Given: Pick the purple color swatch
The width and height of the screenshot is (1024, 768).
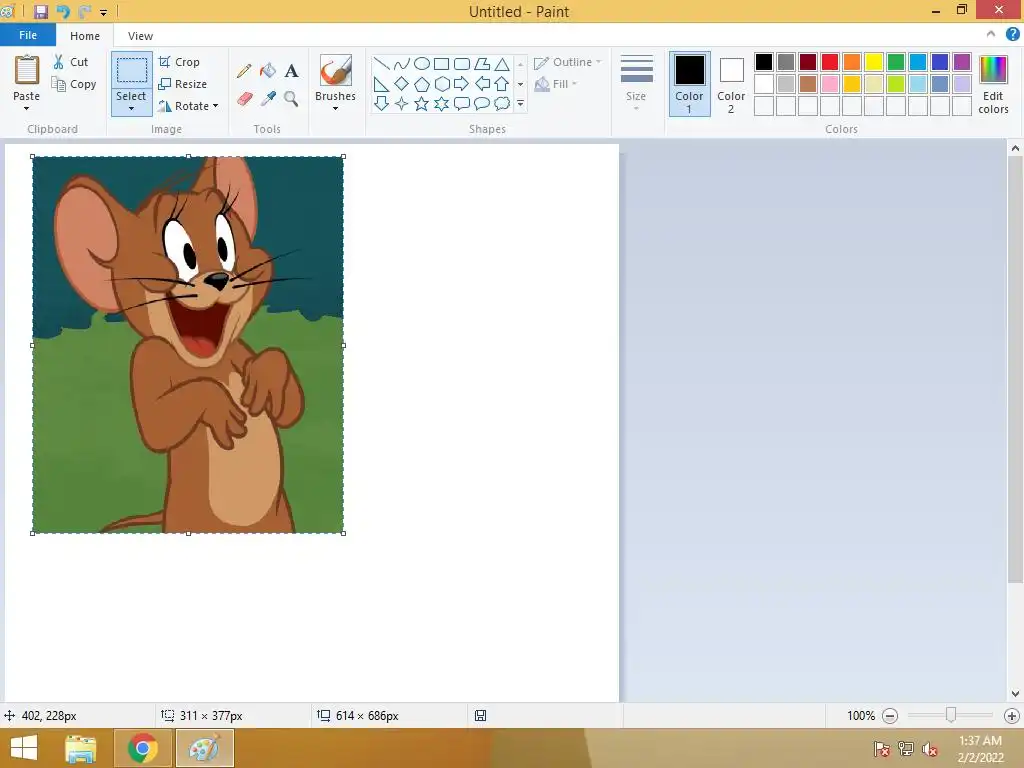Looking at the screenshot, I should point(962,62).
